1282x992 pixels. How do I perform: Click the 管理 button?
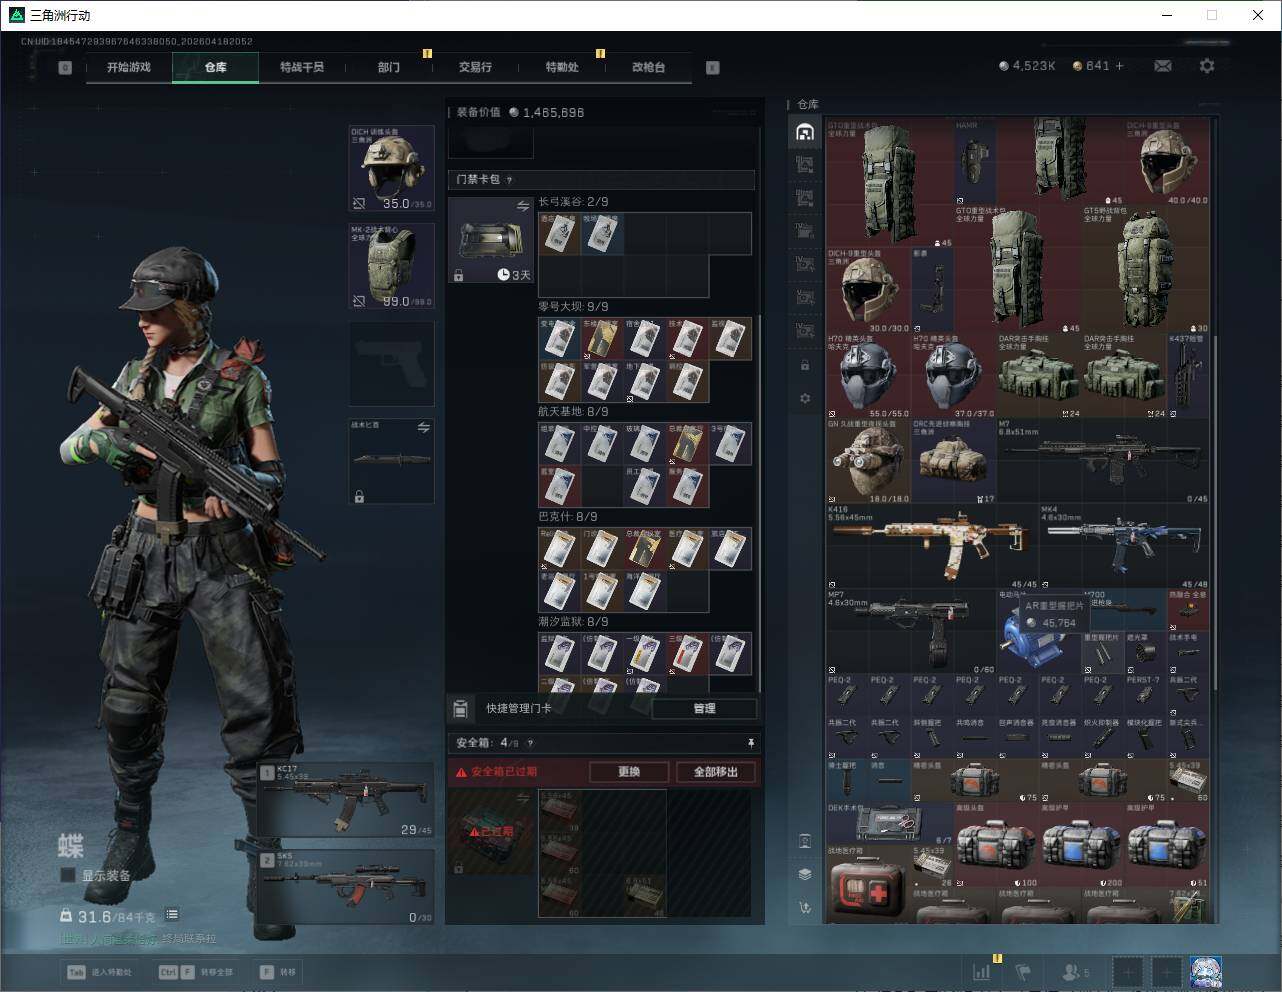[x=704, y=708]
